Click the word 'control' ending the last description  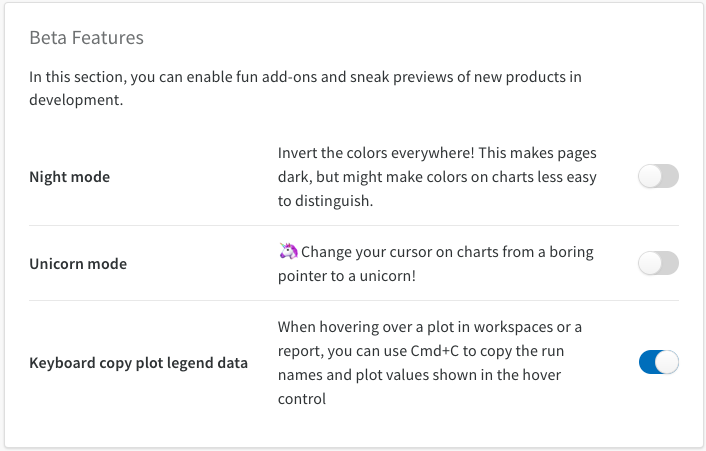(x=302, y=399)
